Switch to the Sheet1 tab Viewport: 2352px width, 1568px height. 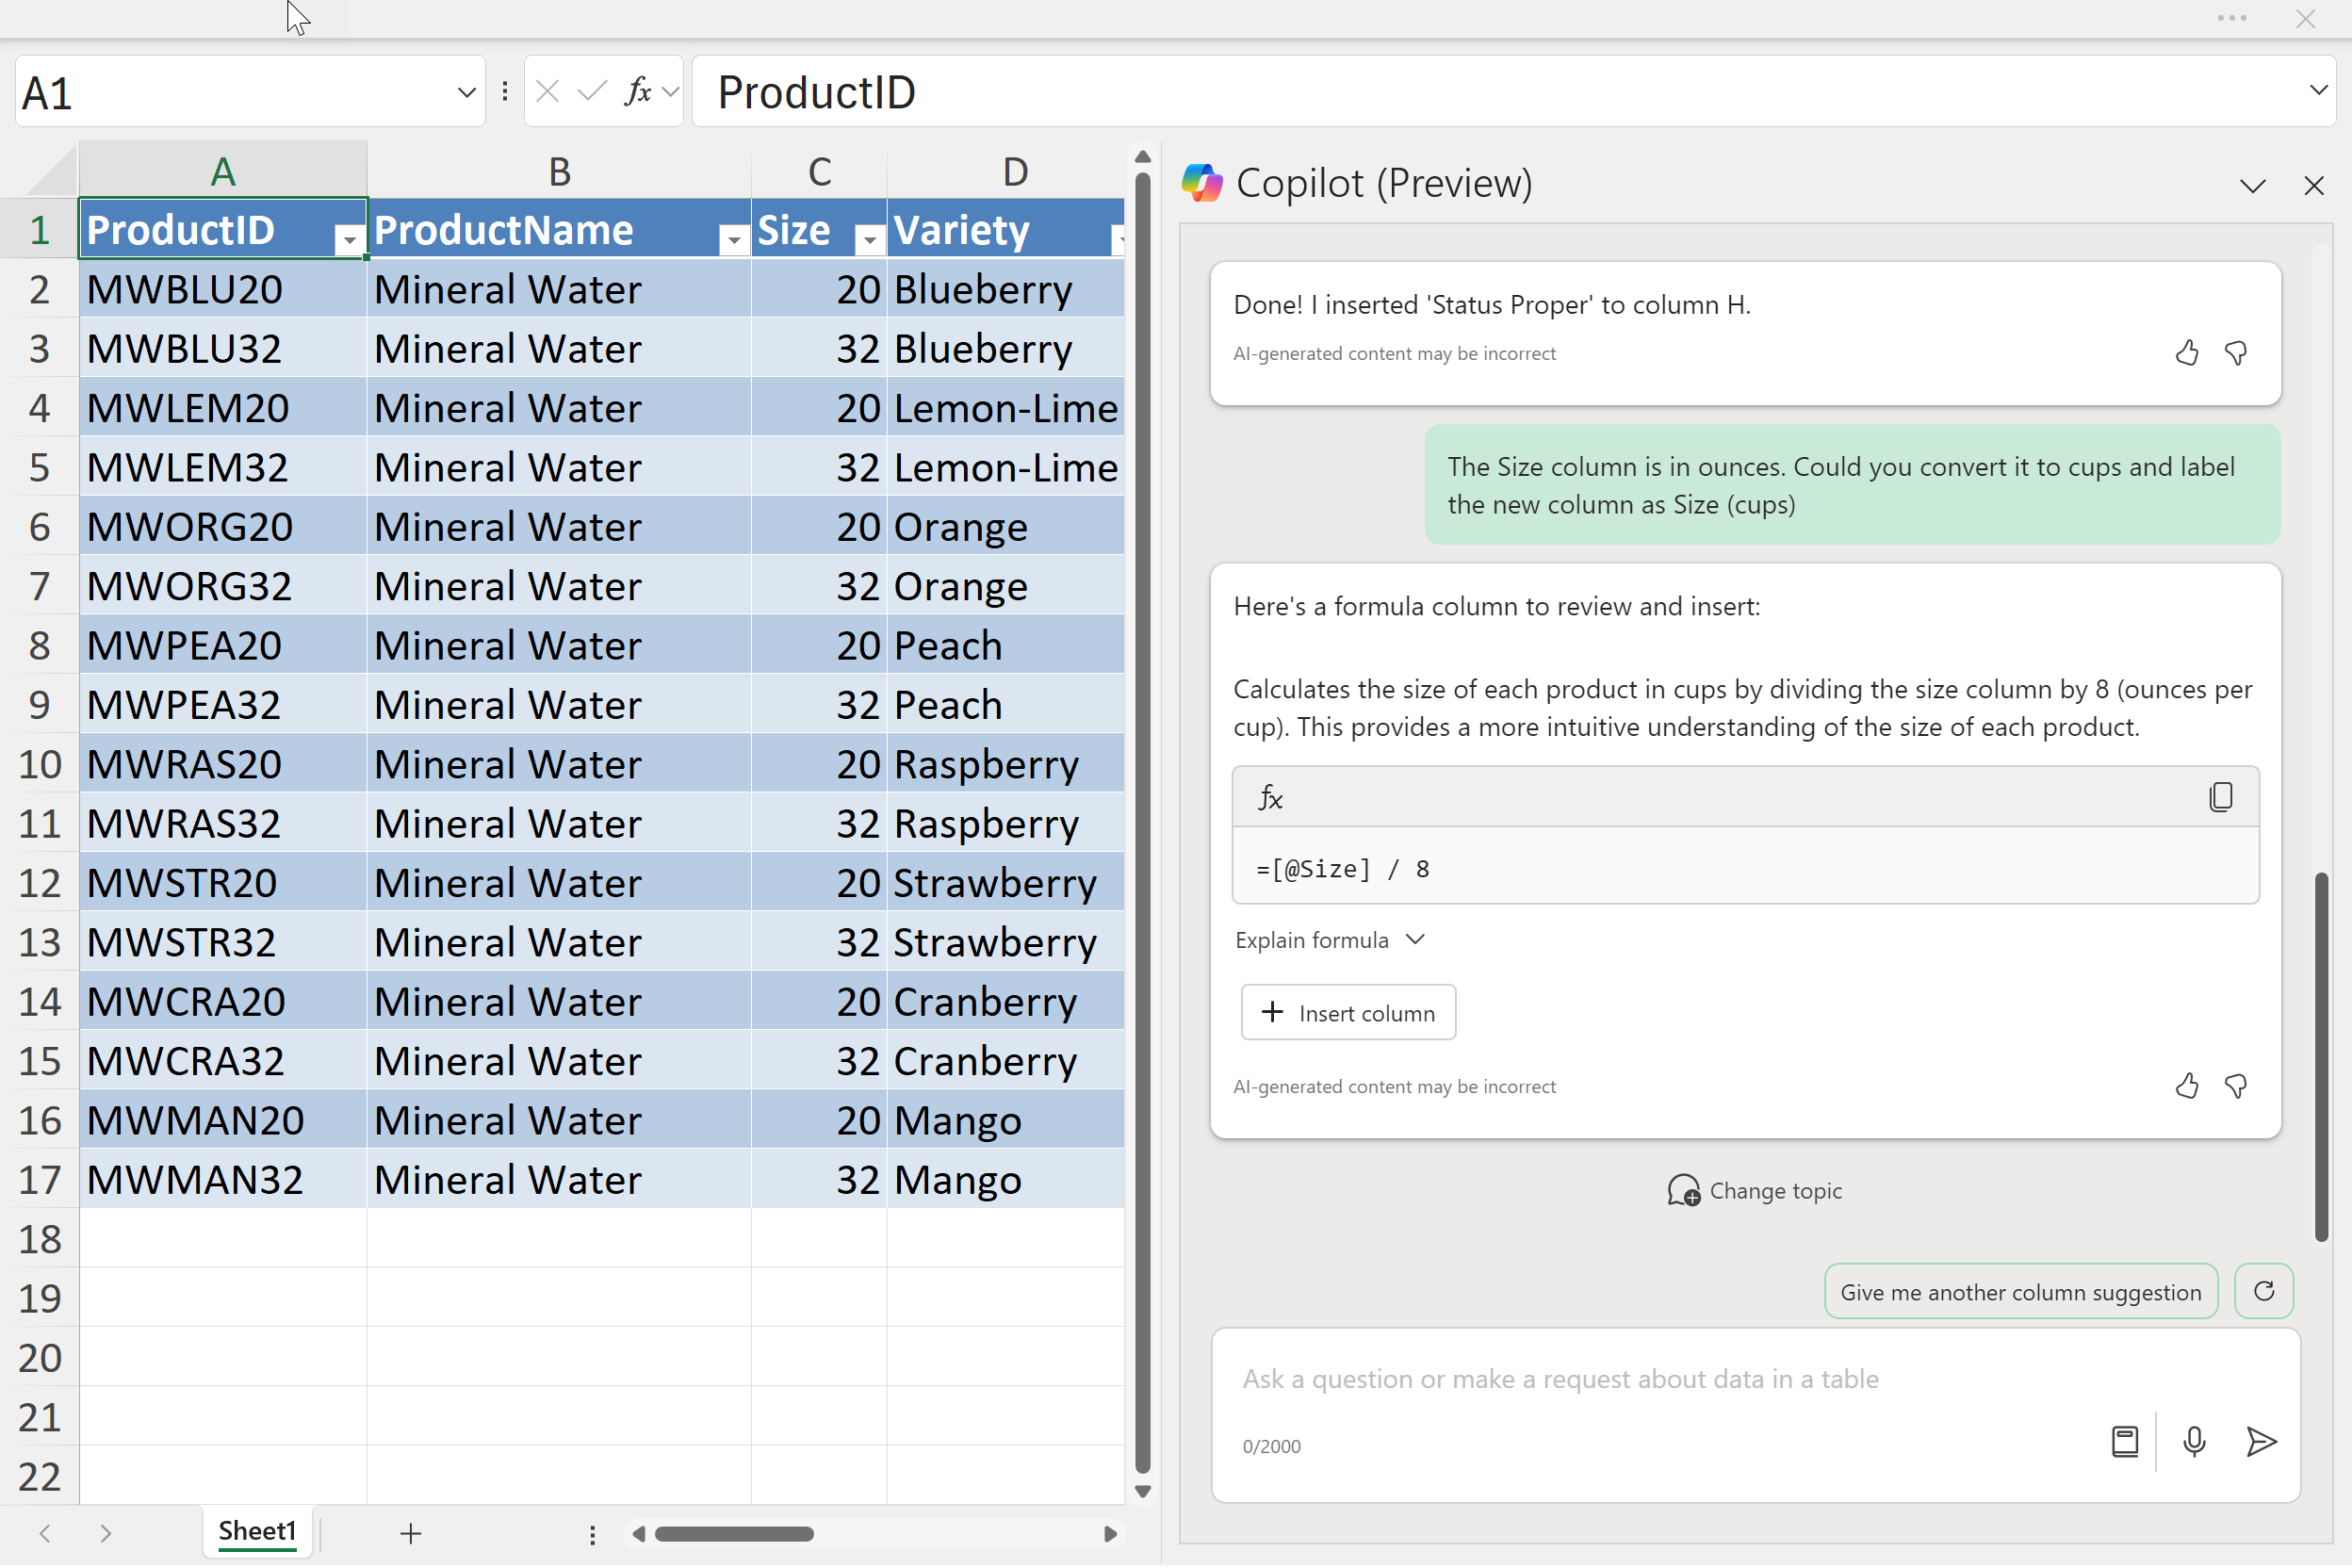point(257,1532)
